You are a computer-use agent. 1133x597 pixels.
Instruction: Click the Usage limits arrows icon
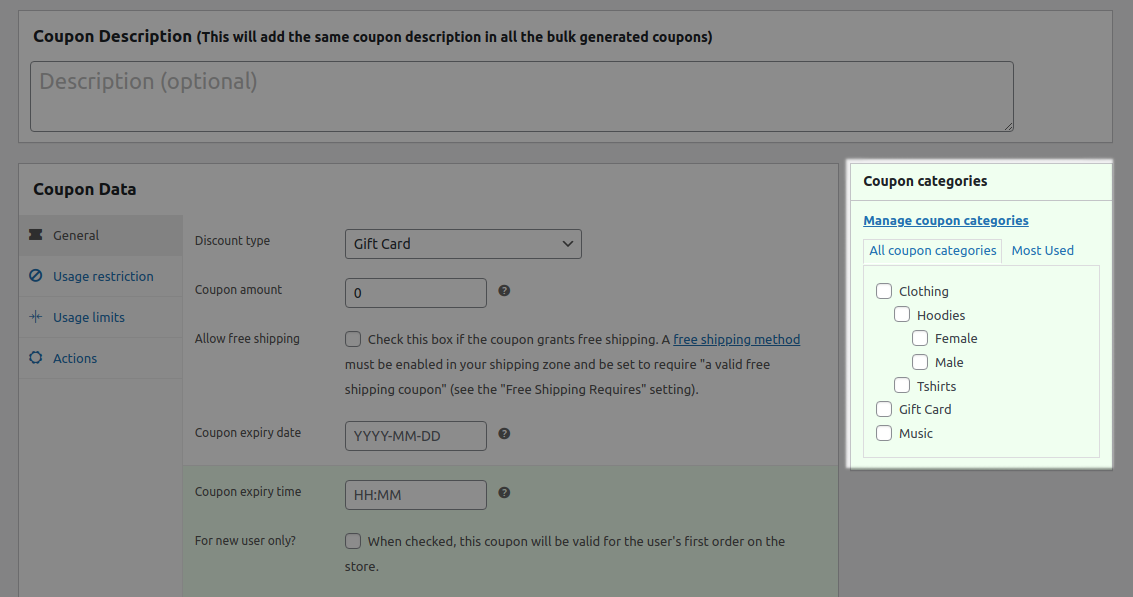coord(37,317)
